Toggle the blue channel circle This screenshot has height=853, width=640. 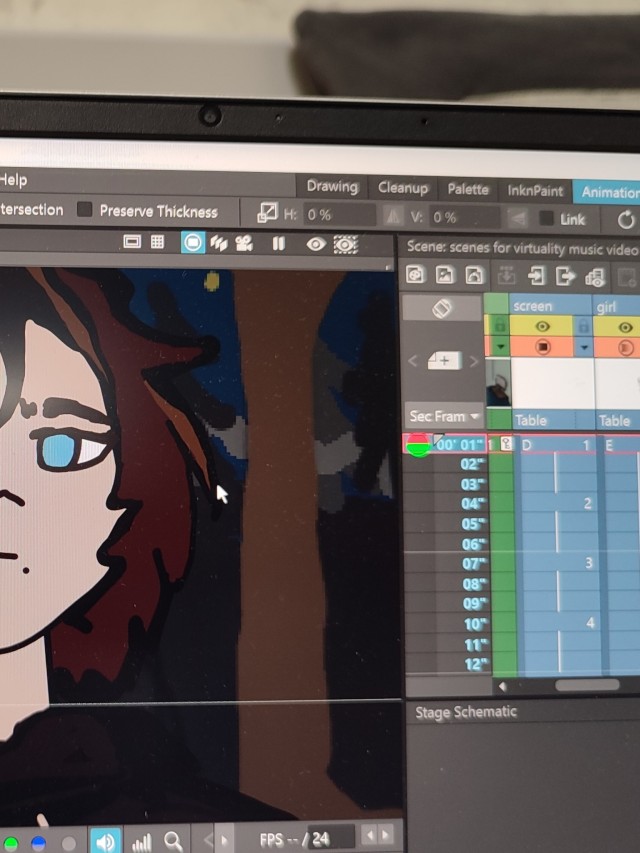[x=39, y=843]
